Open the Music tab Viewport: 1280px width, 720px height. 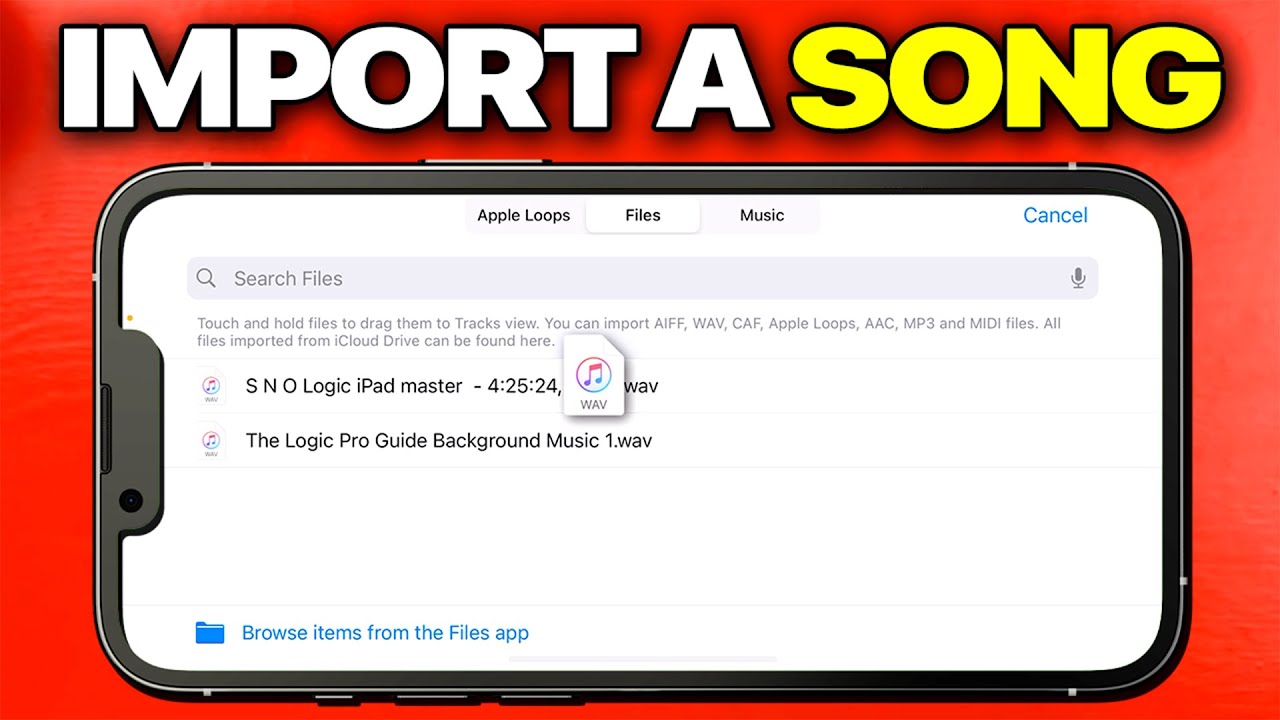pyautogui.click(x=761, y=215)
